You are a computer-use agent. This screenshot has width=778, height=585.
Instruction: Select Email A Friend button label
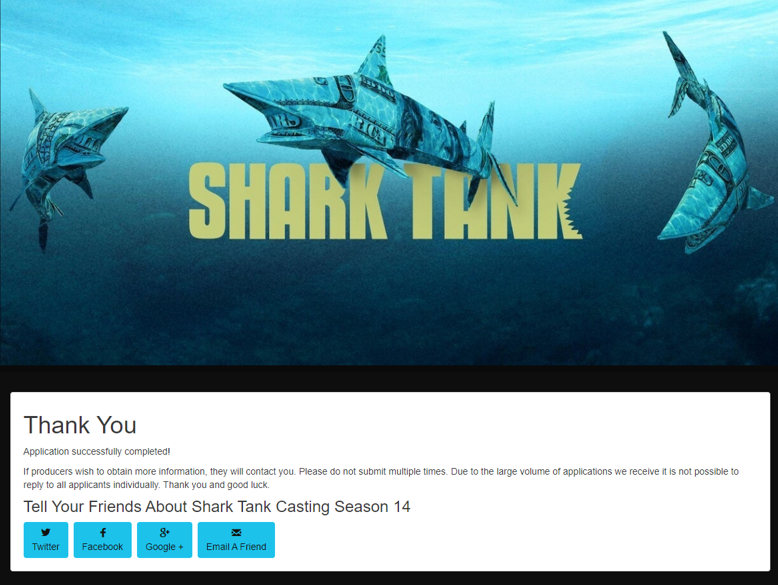tap(236, 546)
